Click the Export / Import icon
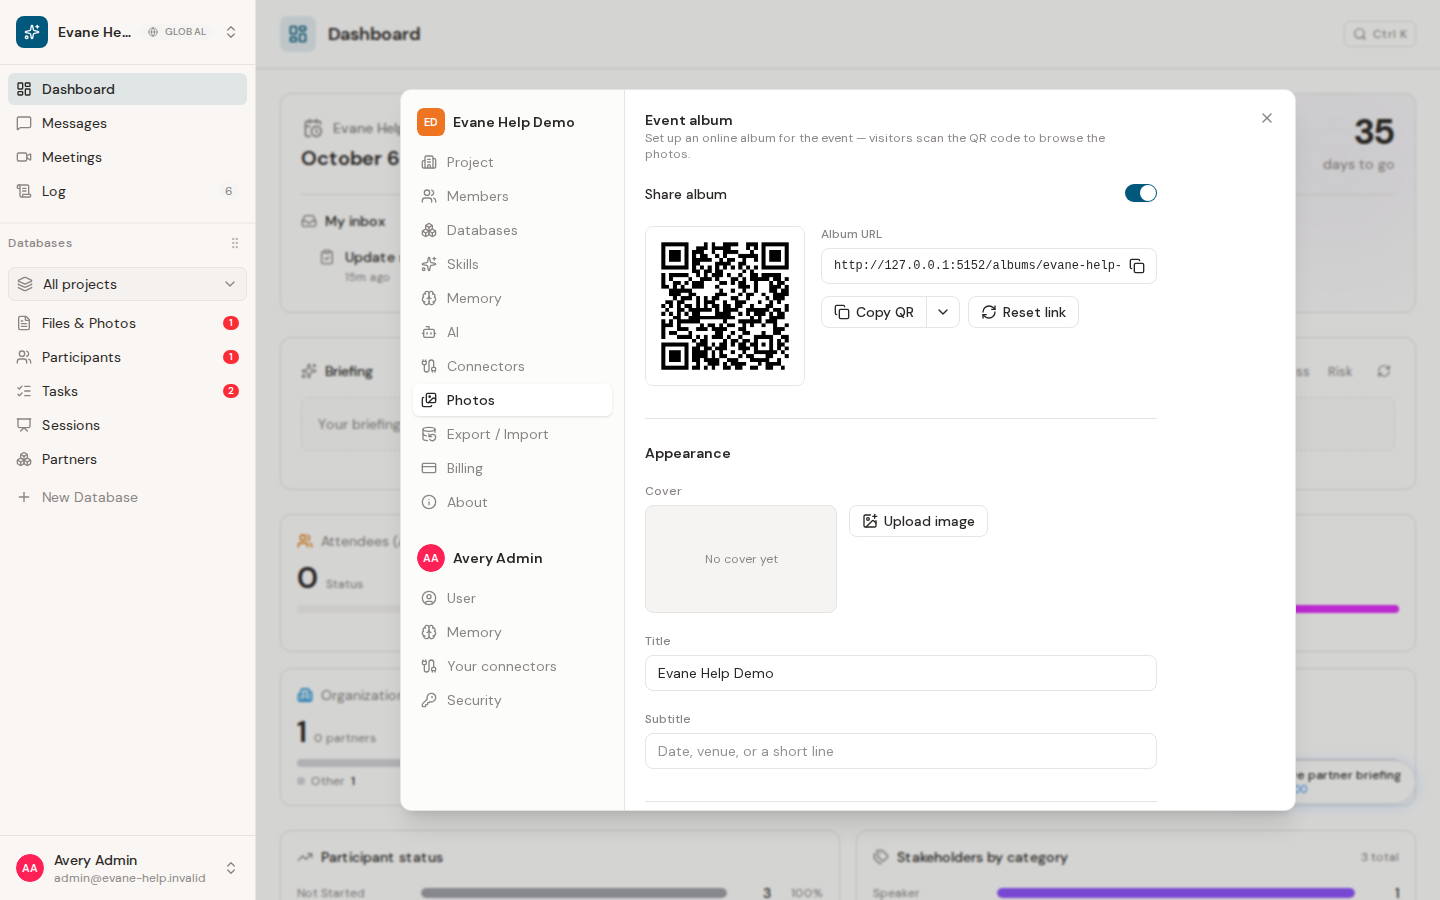This screenshot has height=900, width=1440. point(429,434)
